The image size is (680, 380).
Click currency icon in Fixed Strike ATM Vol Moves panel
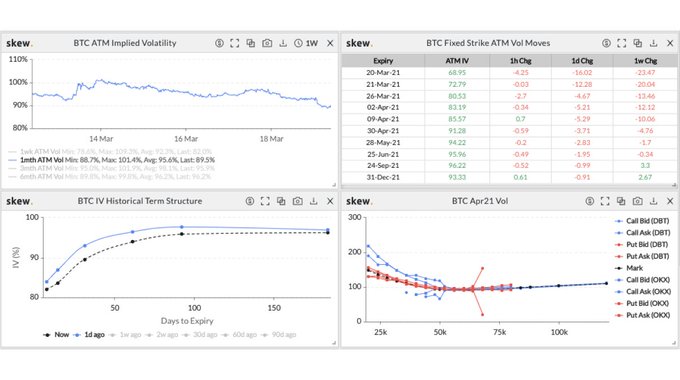pyautogui.click(x=606, y=43)
